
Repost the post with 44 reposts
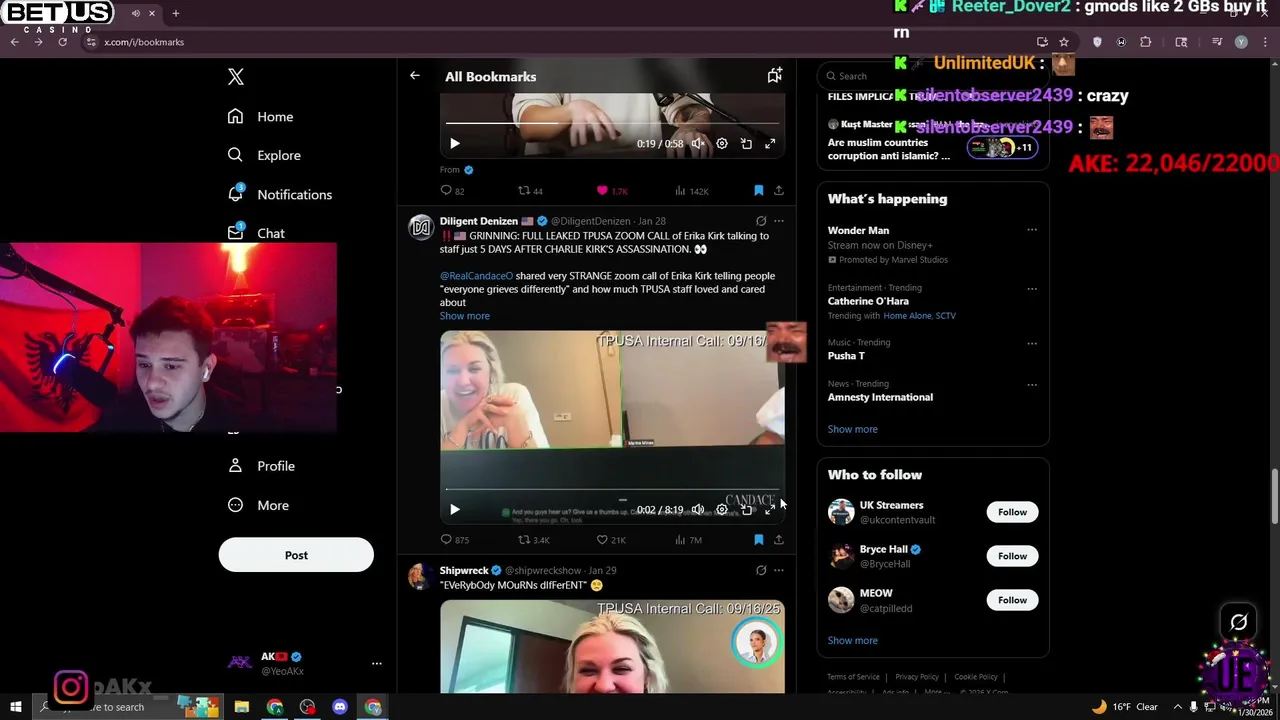[530, 190]
